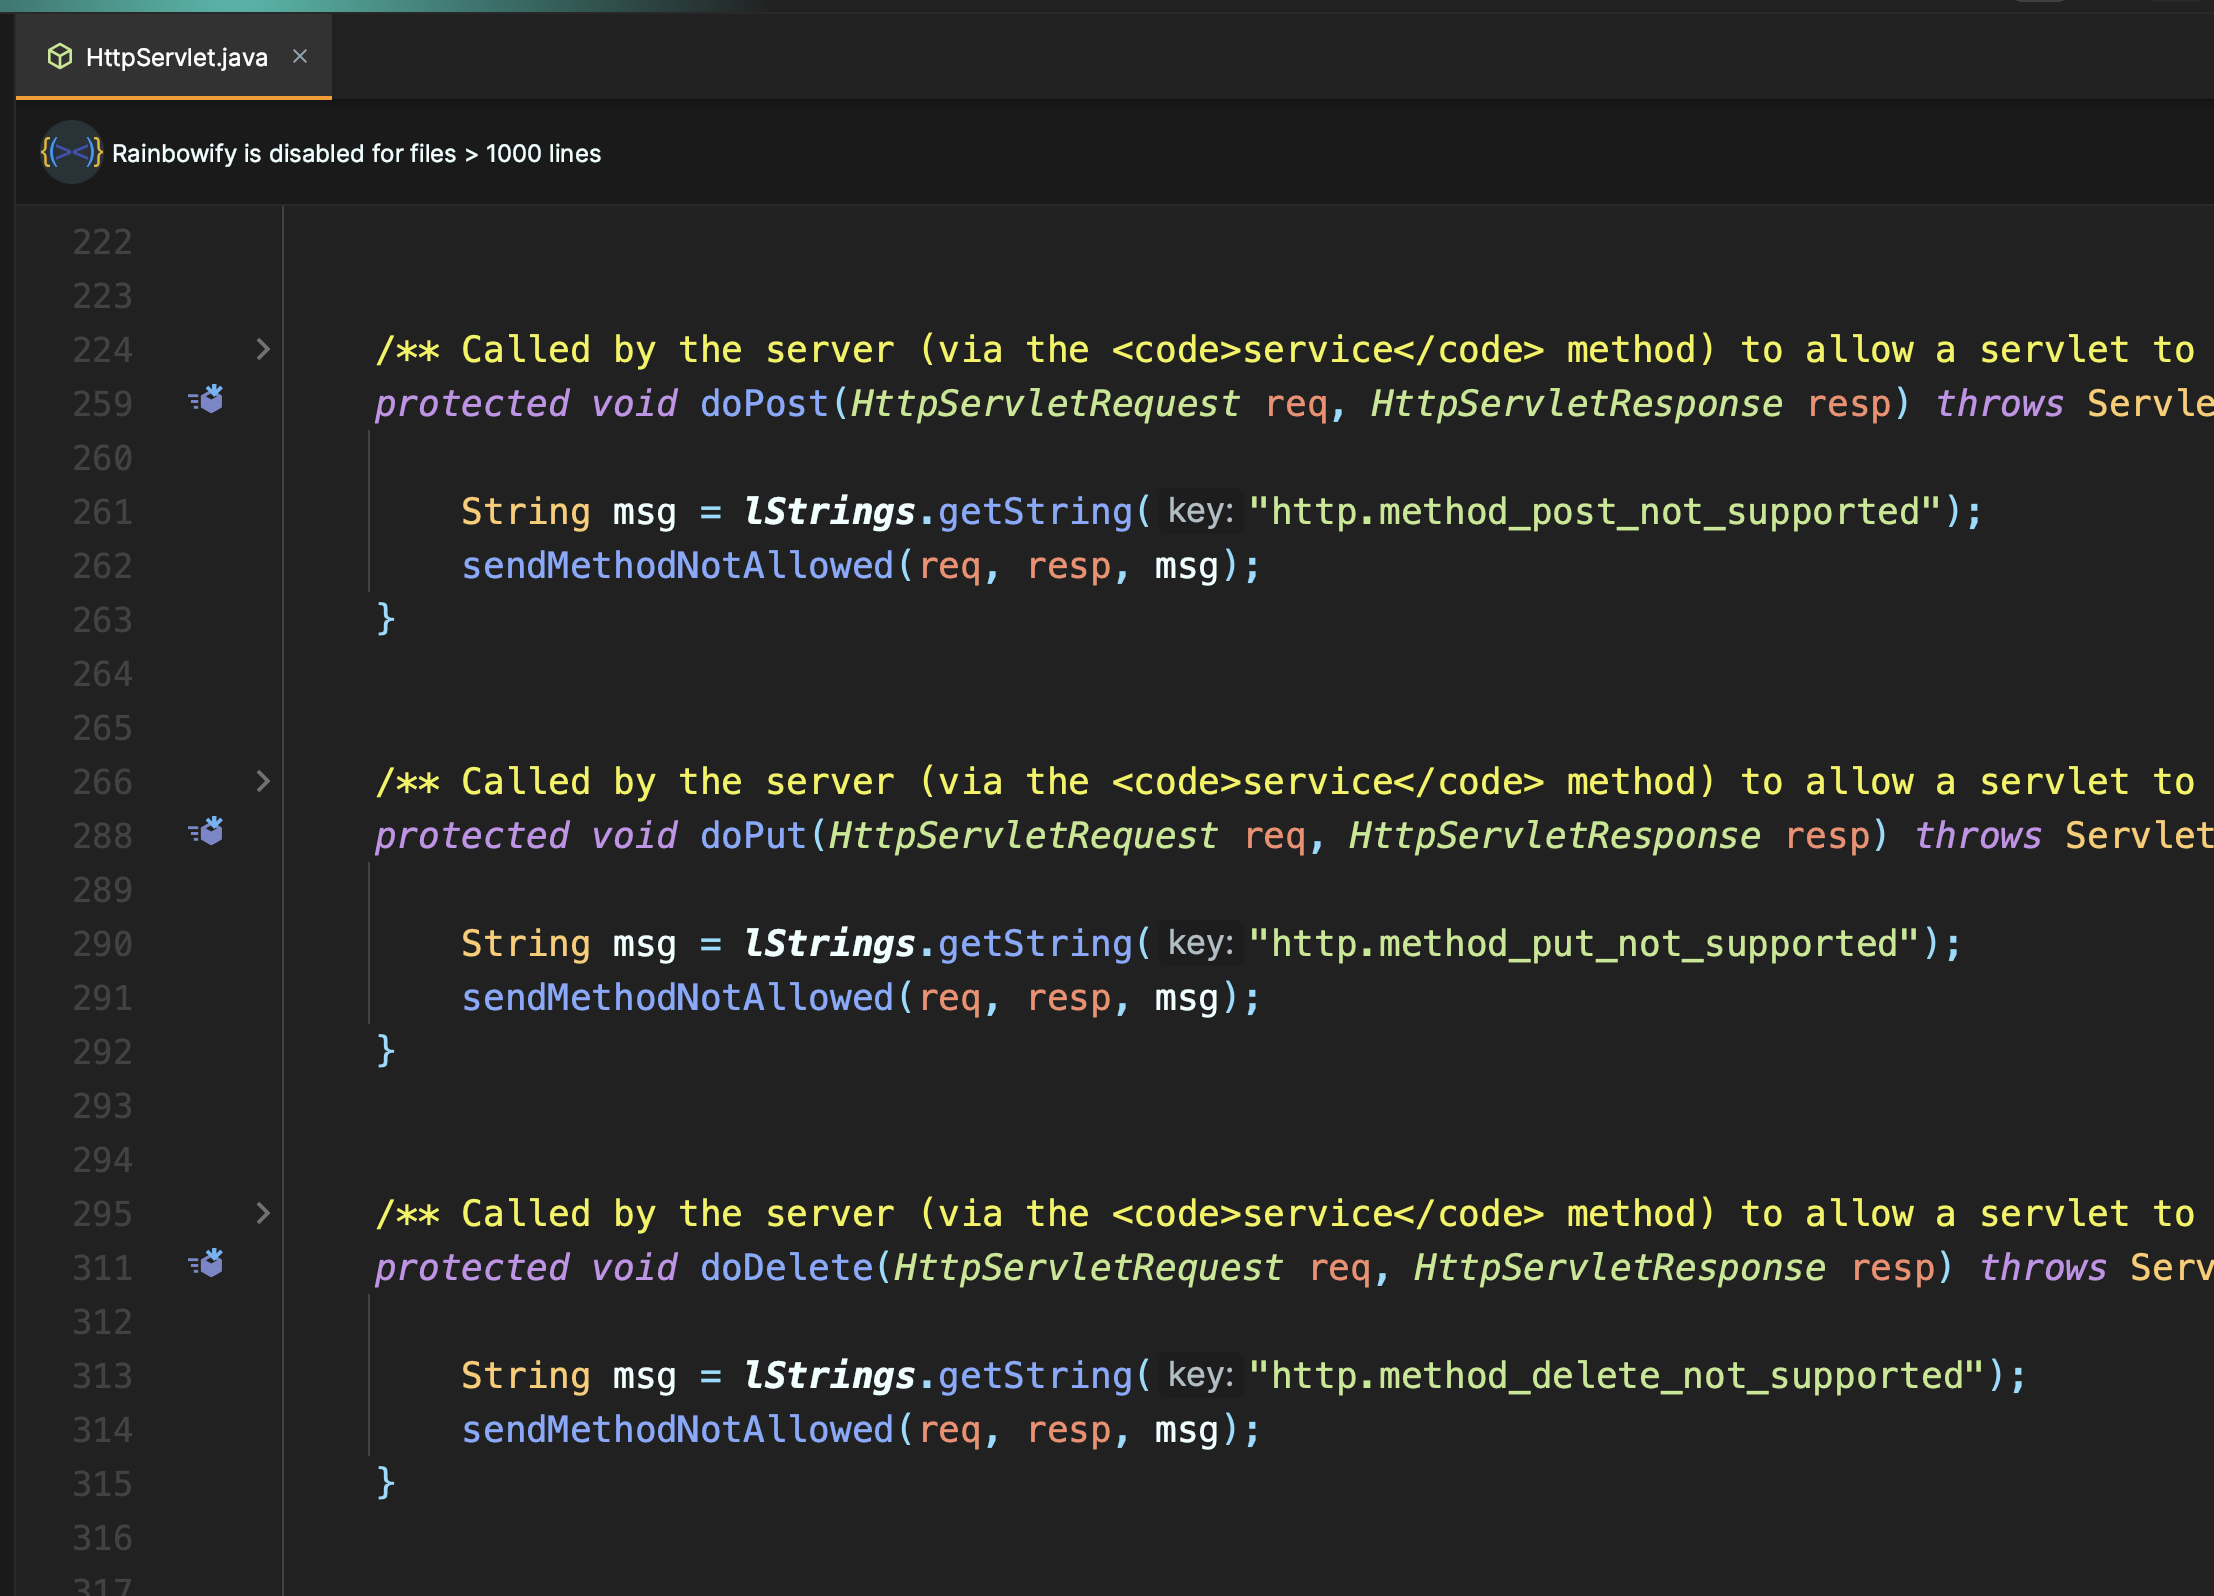Screen dimensions: 2214x1596
Task: Click HttpServletRequest type in doPost signature
Action: point(1046,403)
